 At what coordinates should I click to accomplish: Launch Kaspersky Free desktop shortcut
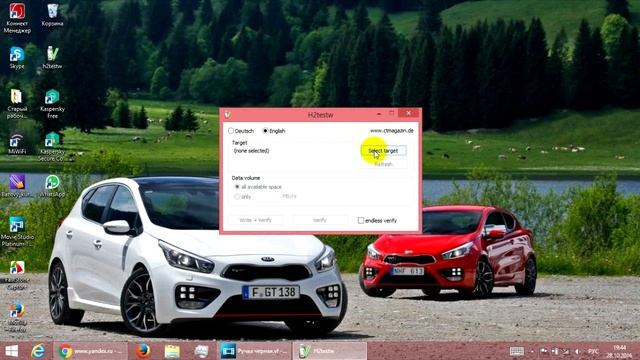pyautogui.click(x=52, y=104)
